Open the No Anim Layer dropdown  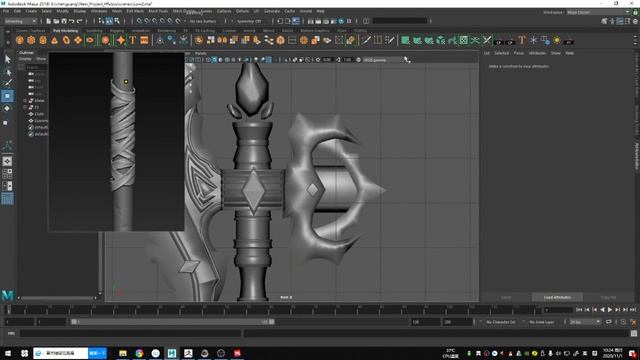[x=542, y=322]
